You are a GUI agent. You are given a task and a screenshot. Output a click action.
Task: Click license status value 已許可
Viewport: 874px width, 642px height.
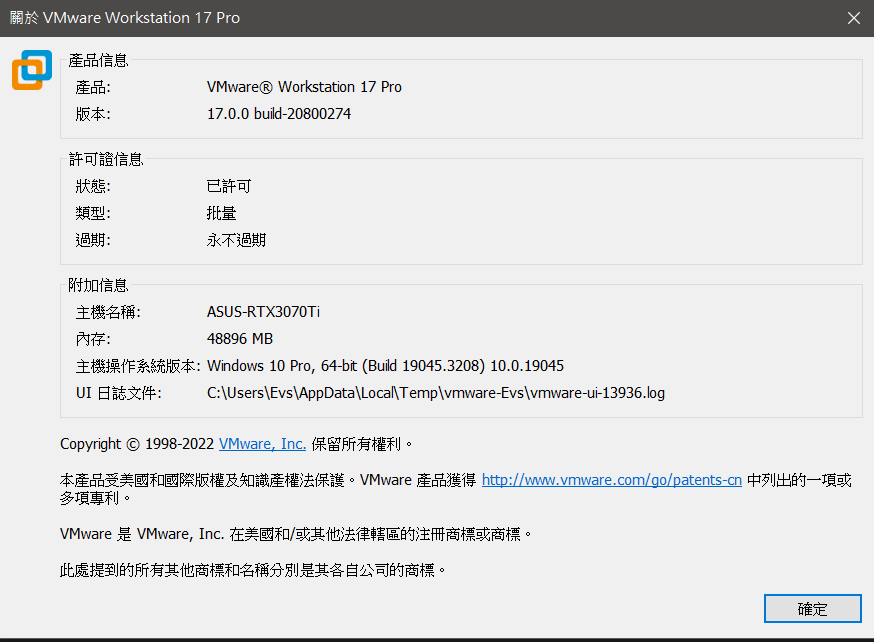pyautogui.click(x=229, y=186)
